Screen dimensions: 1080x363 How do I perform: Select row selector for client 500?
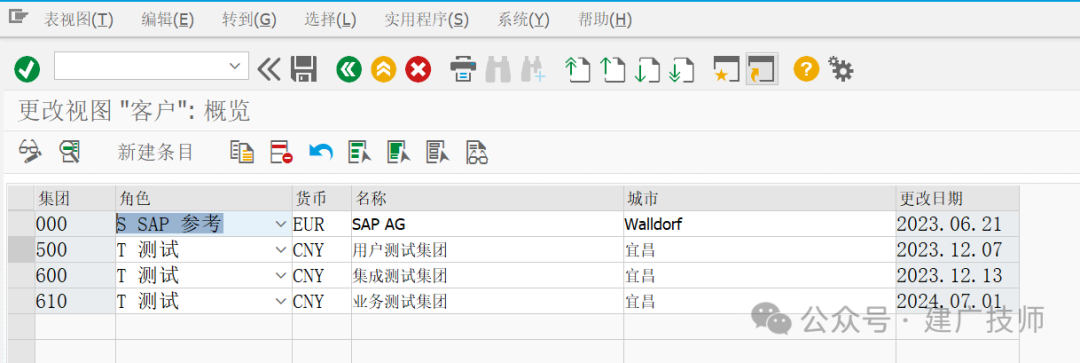(x=21, y=249)
